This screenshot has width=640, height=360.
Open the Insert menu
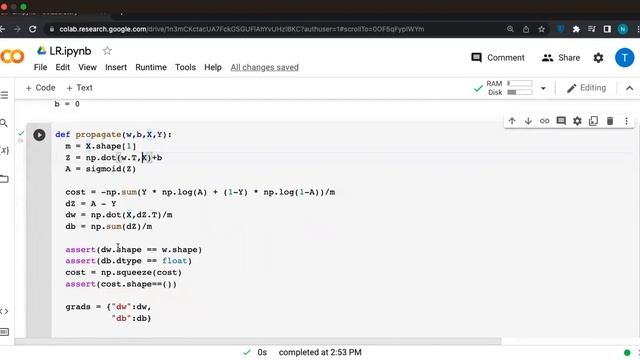(x=116, y=67)
